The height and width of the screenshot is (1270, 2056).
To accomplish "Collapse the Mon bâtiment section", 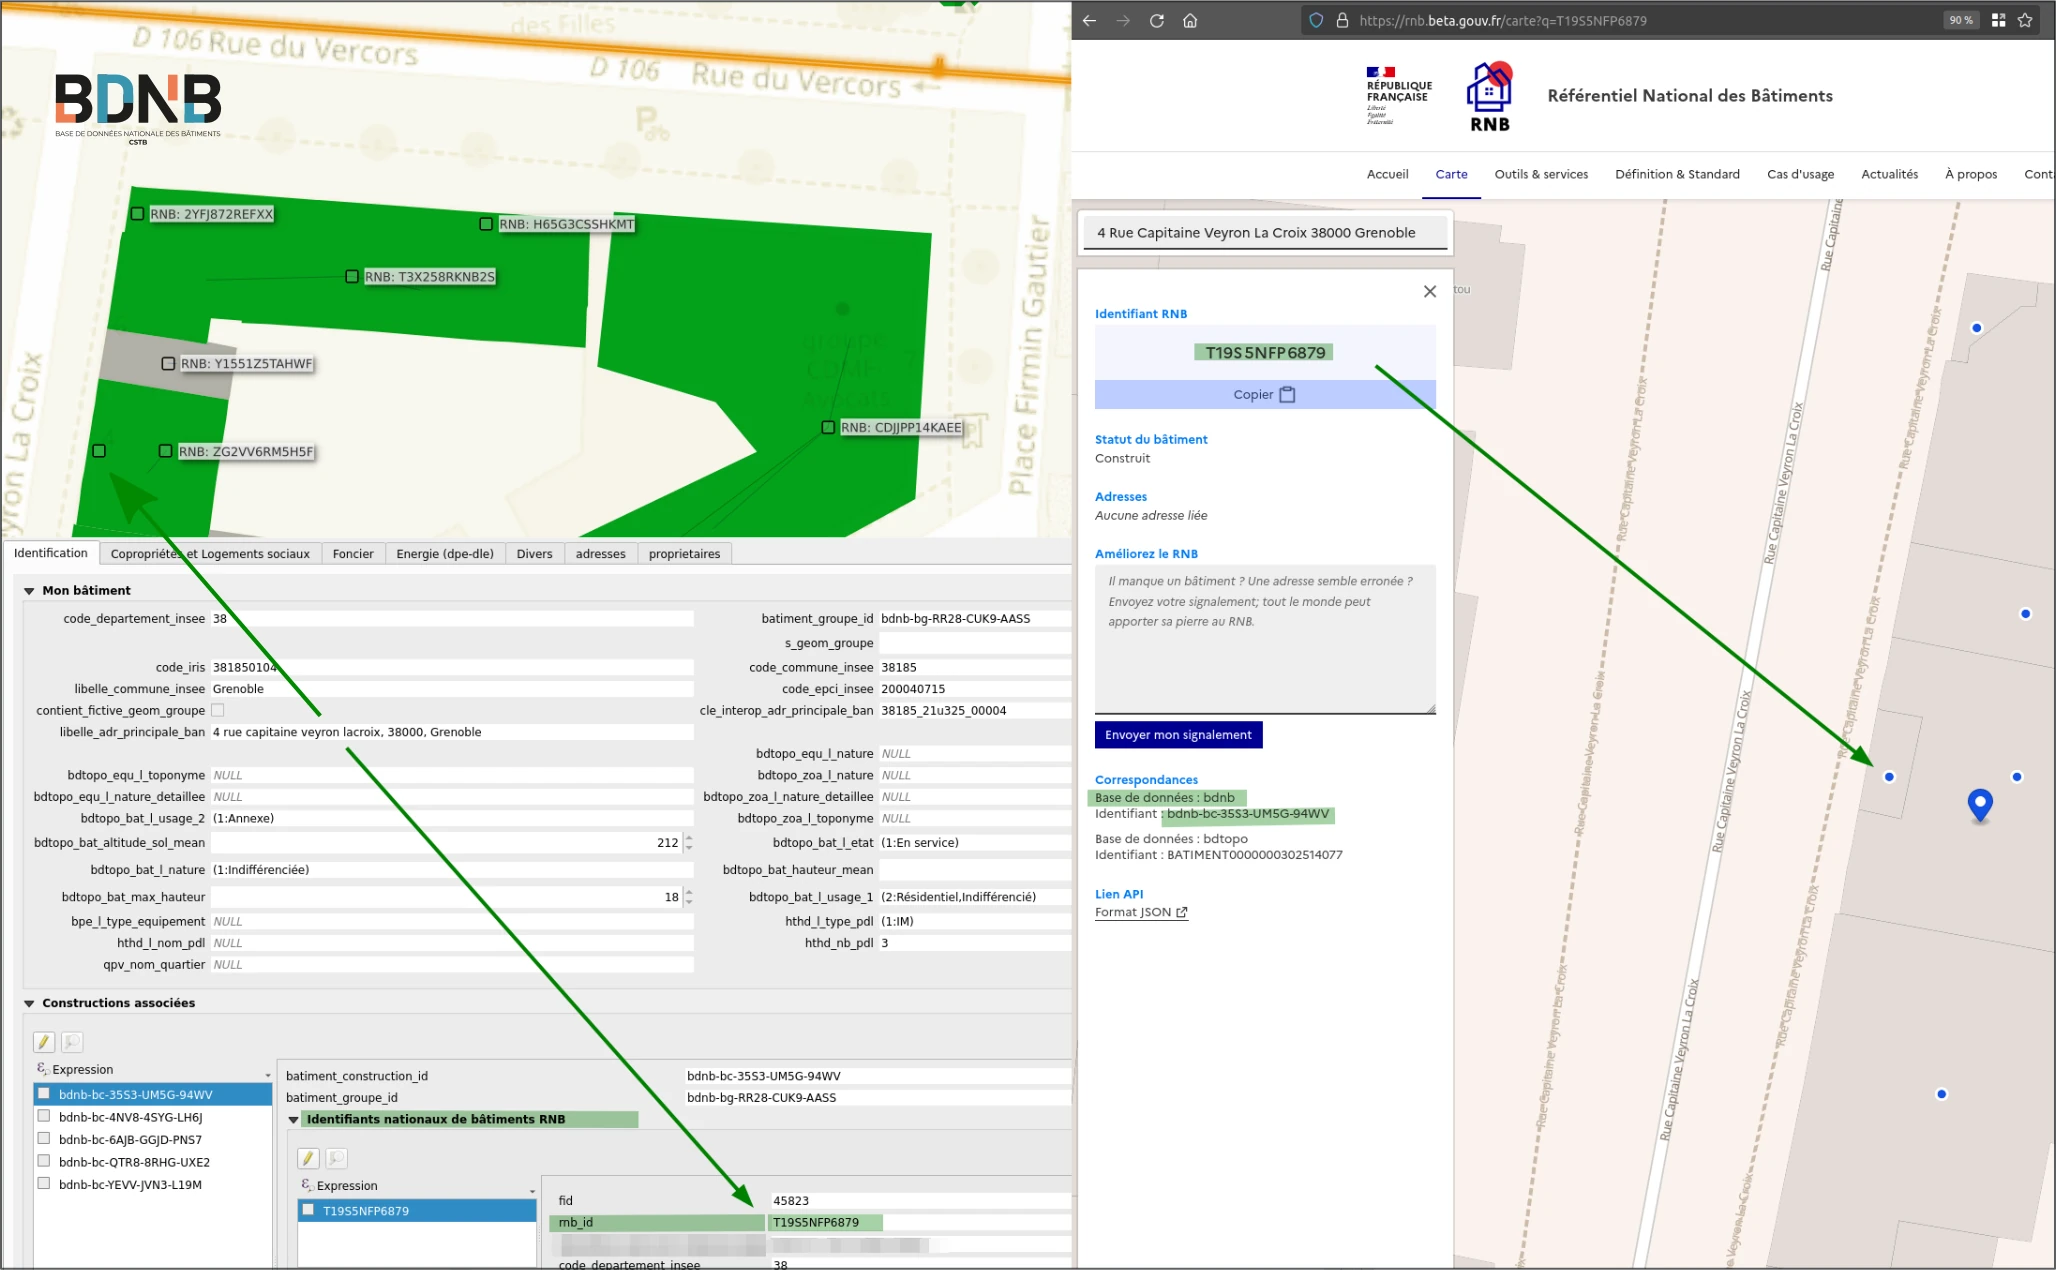I will point(29,591).
